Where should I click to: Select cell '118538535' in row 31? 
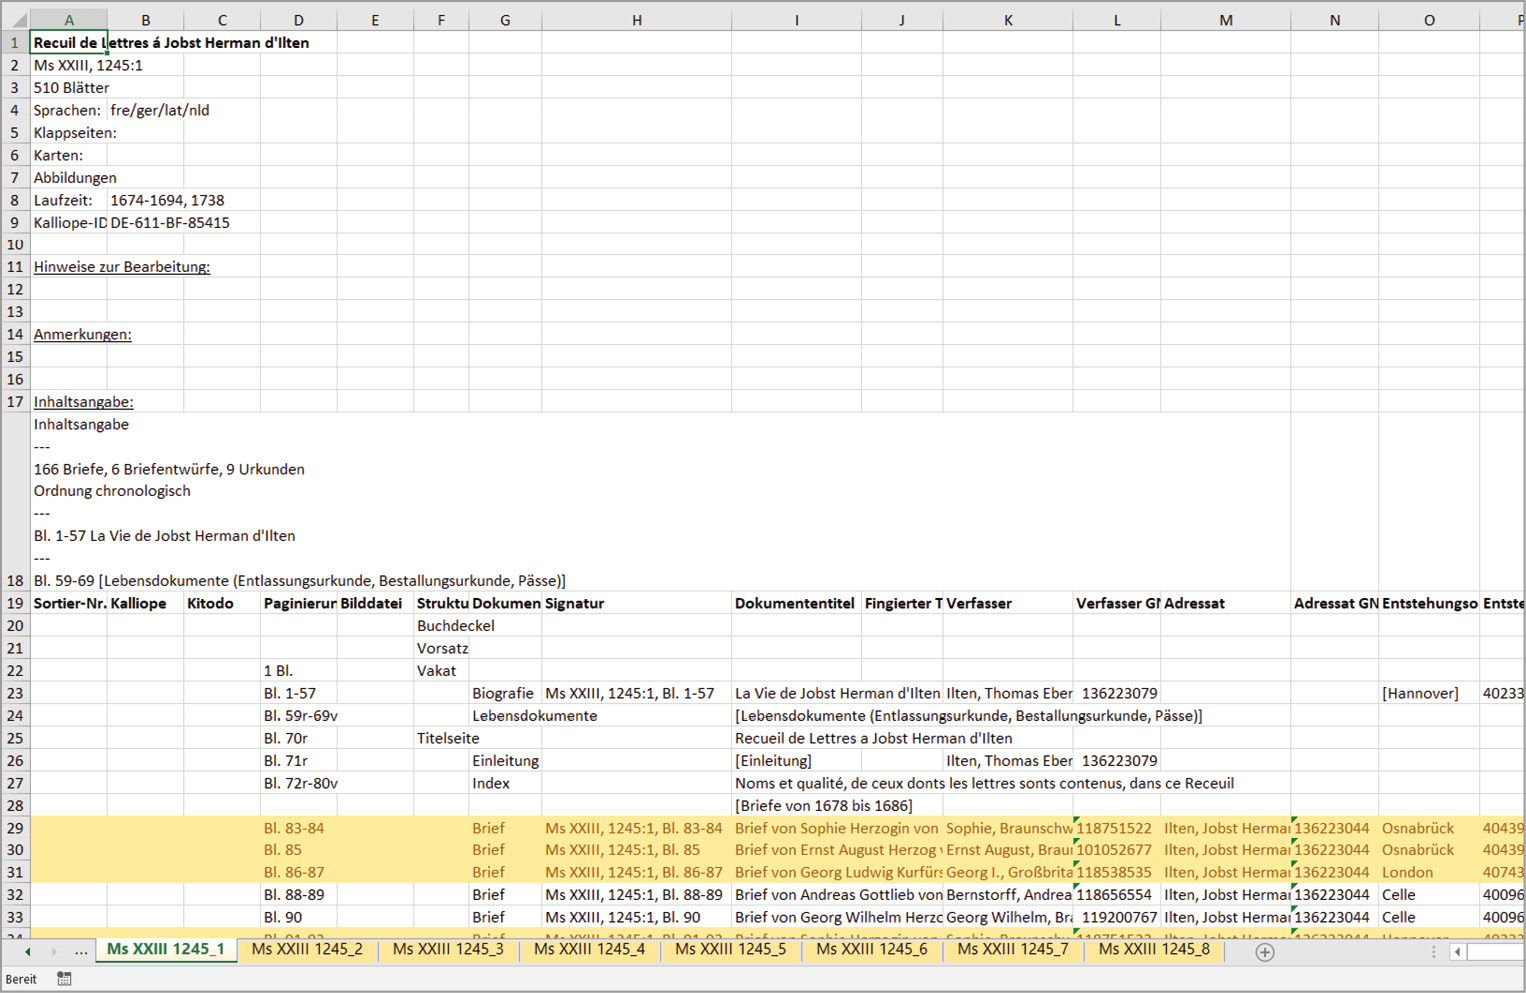[x=1117, y=872]
